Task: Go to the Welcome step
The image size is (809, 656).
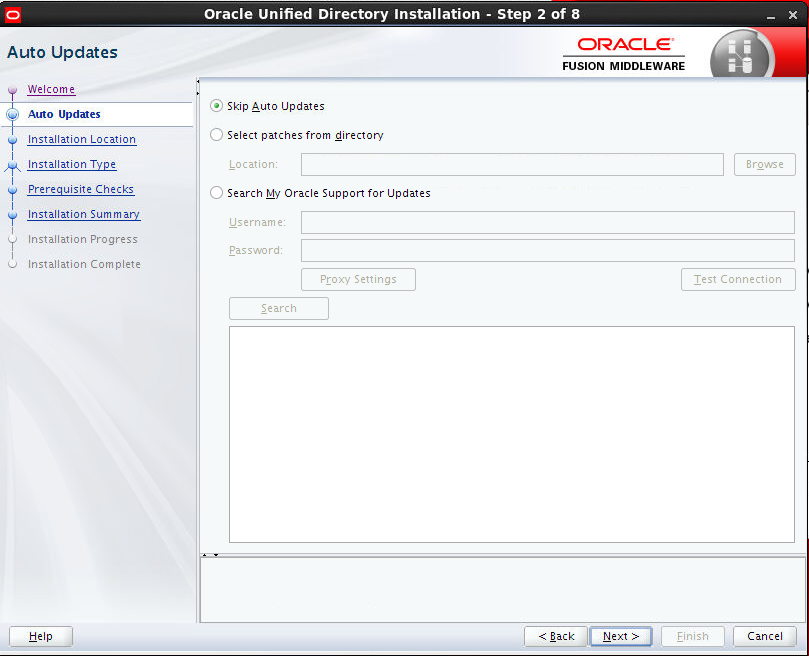Action: [52, 89]
